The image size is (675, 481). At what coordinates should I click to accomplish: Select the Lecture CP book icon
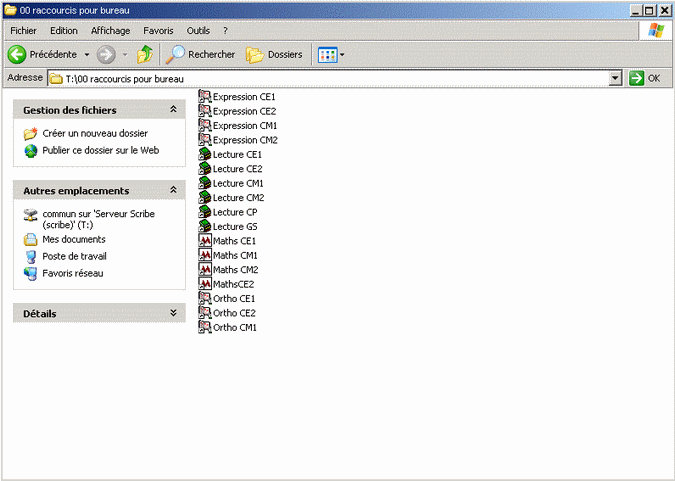click(x=204, y=212)
